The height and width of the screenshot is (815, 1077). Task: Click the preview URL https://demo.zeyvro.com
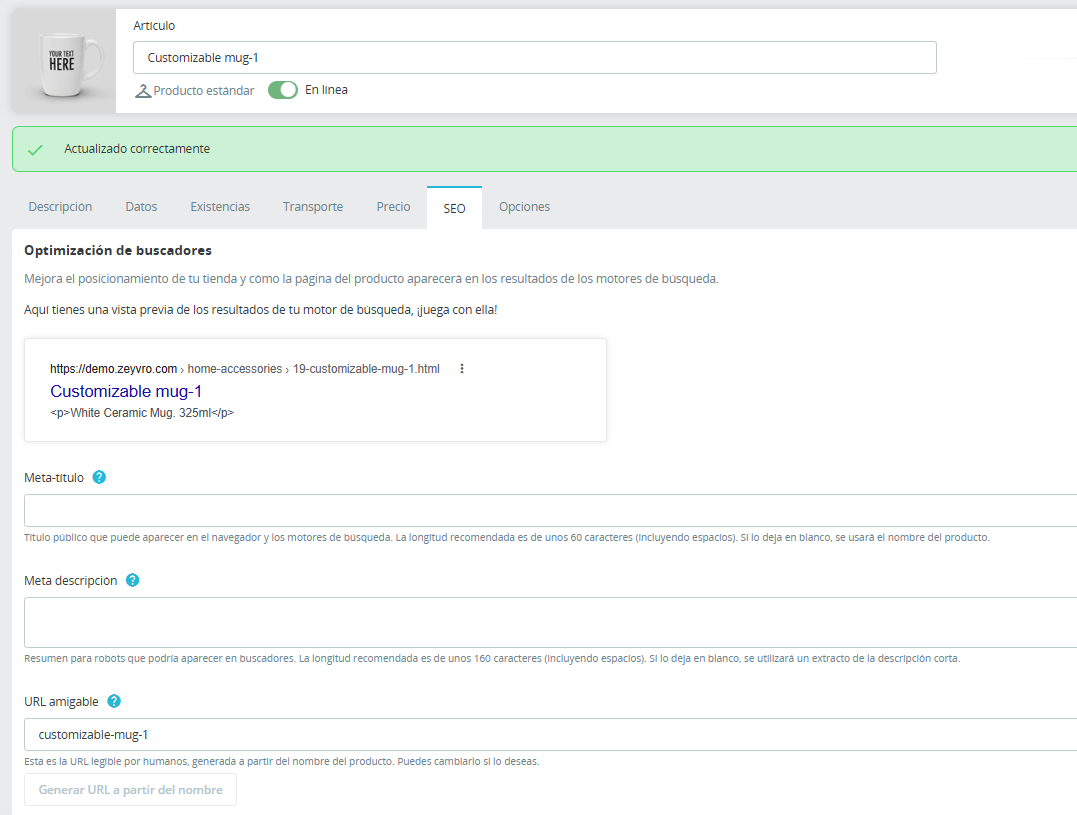coord(113,369)
